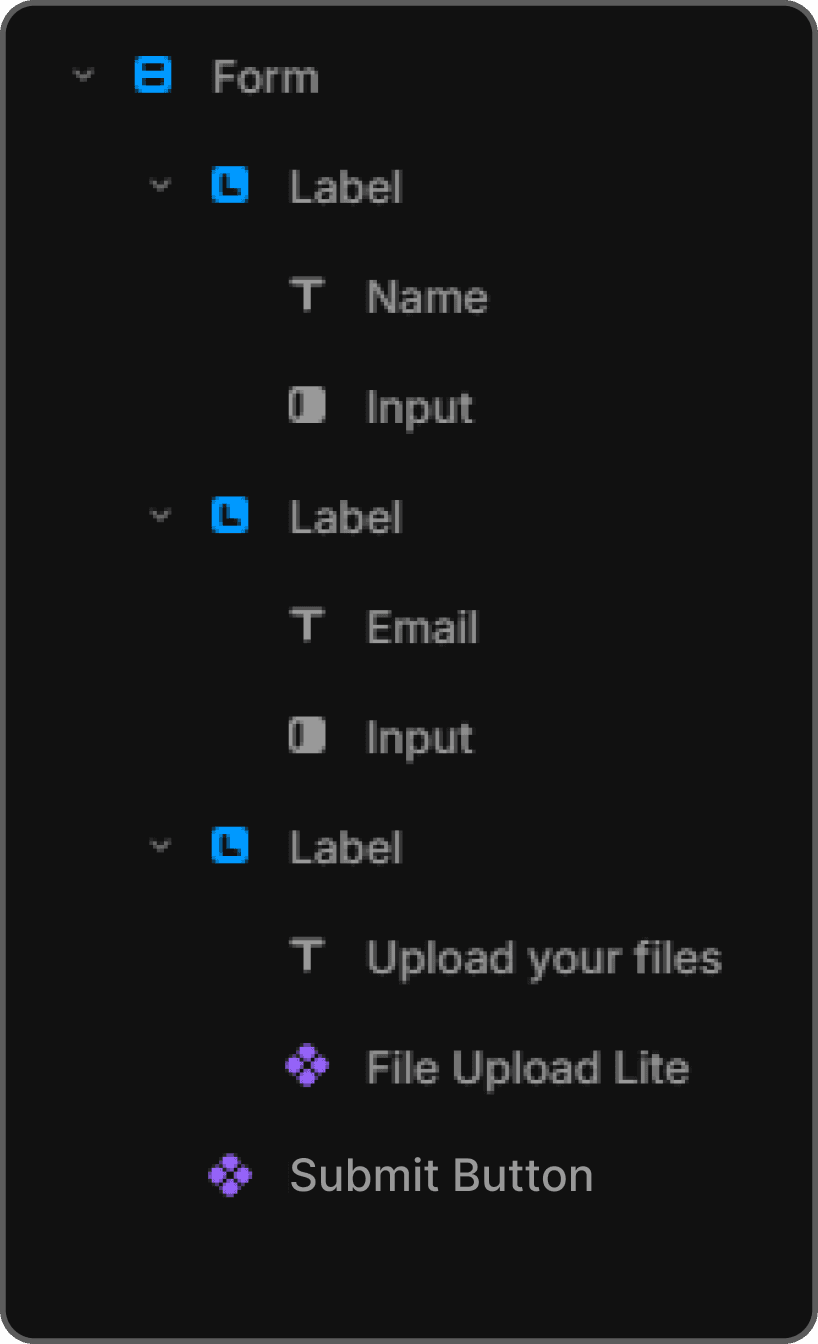Click the File Upload Lite component icon
The width and height of the screenshot is (818, 1344).
(x=306, y=1067)
